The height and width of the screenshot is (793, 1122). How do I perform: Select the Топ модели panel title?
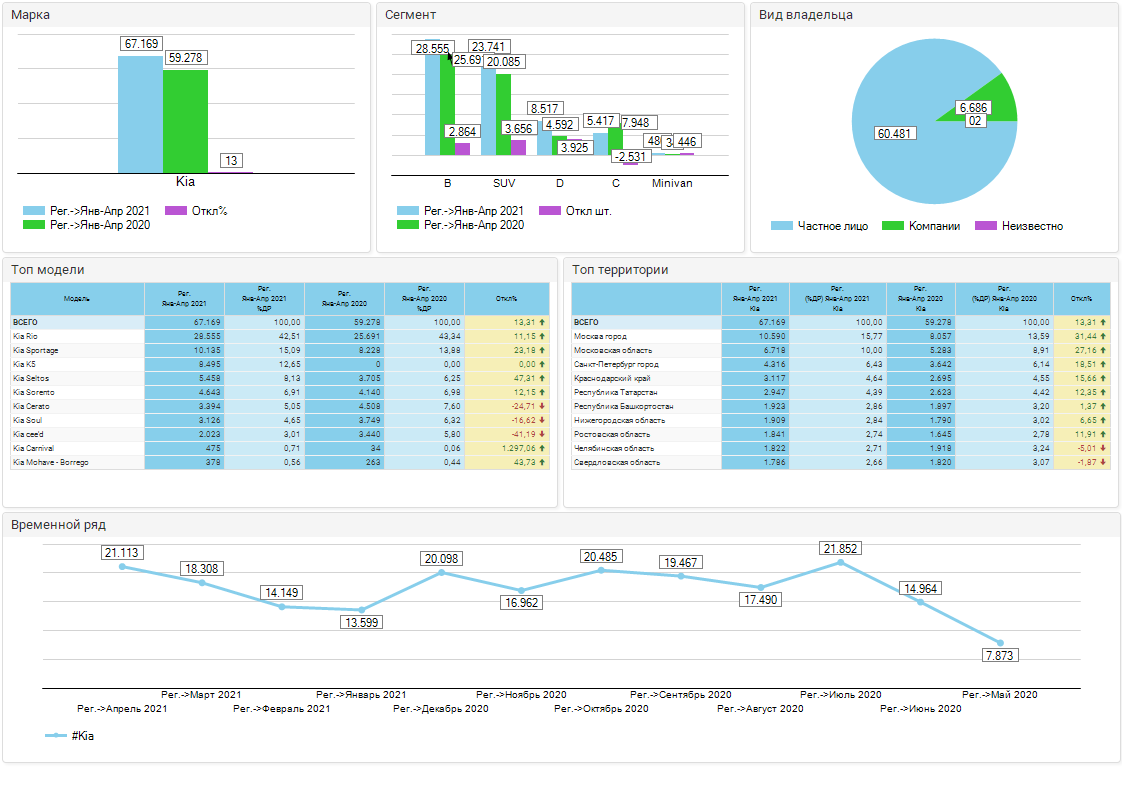[48, 270]
